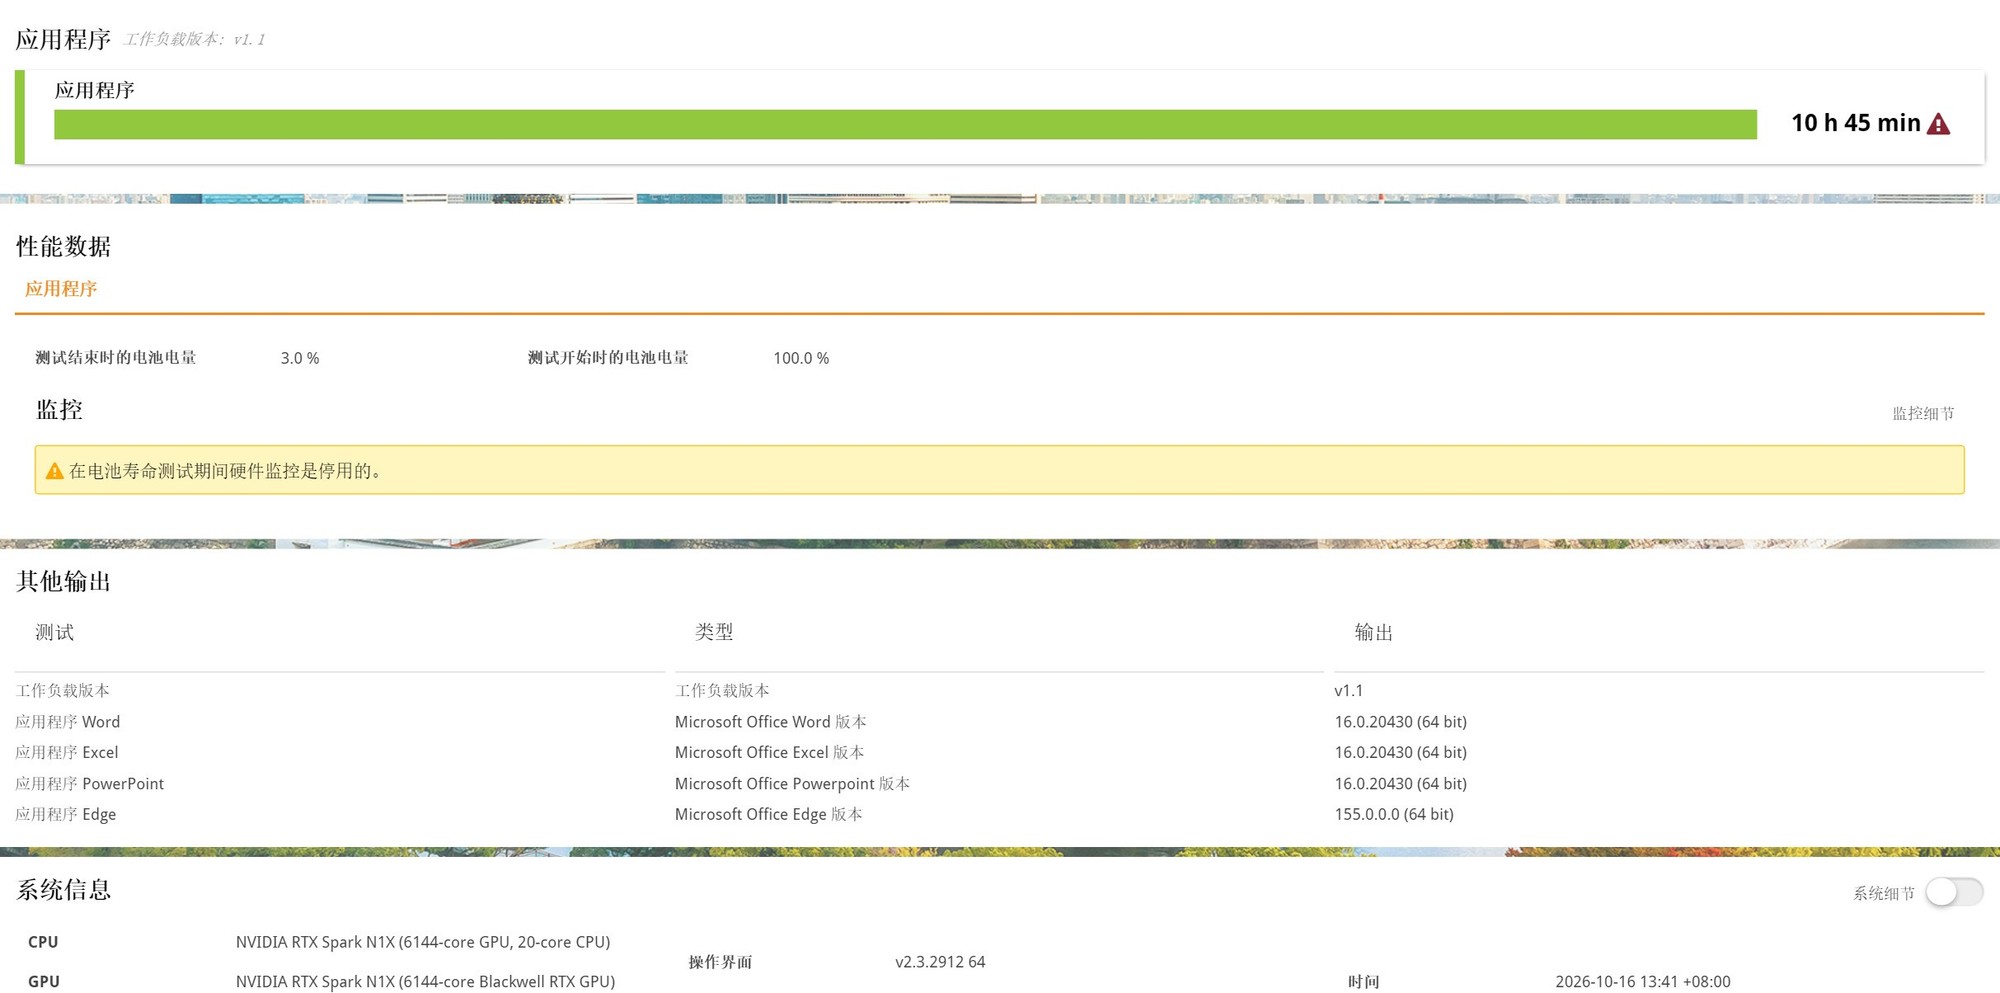This screenshot has width=2000, height=993.
Task: Click the 测试结束时的电池电量 label
Action: (x=116, y=358)
